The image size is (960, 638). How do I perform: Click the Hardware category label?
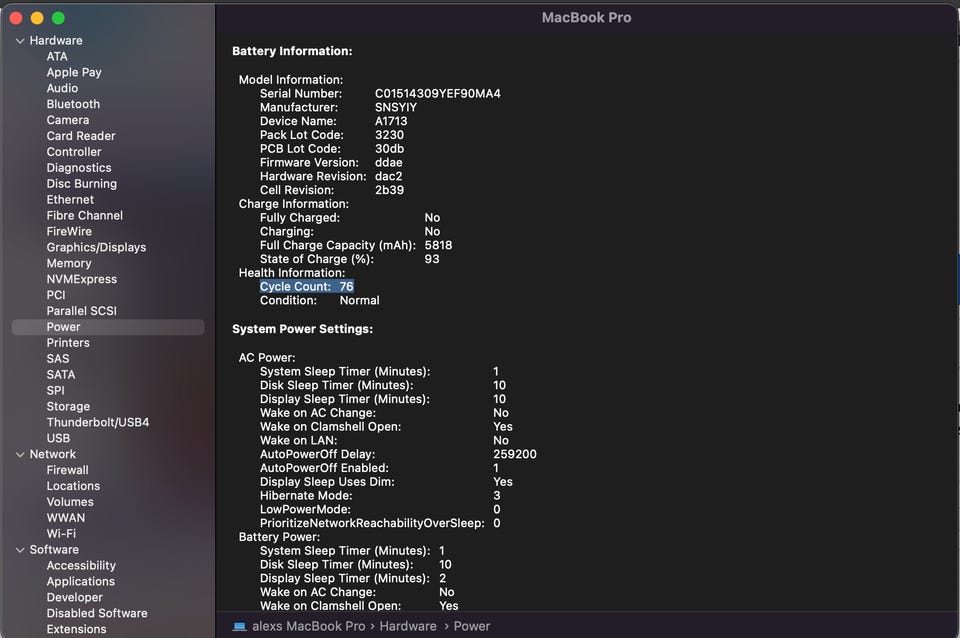tap(56, 40)
